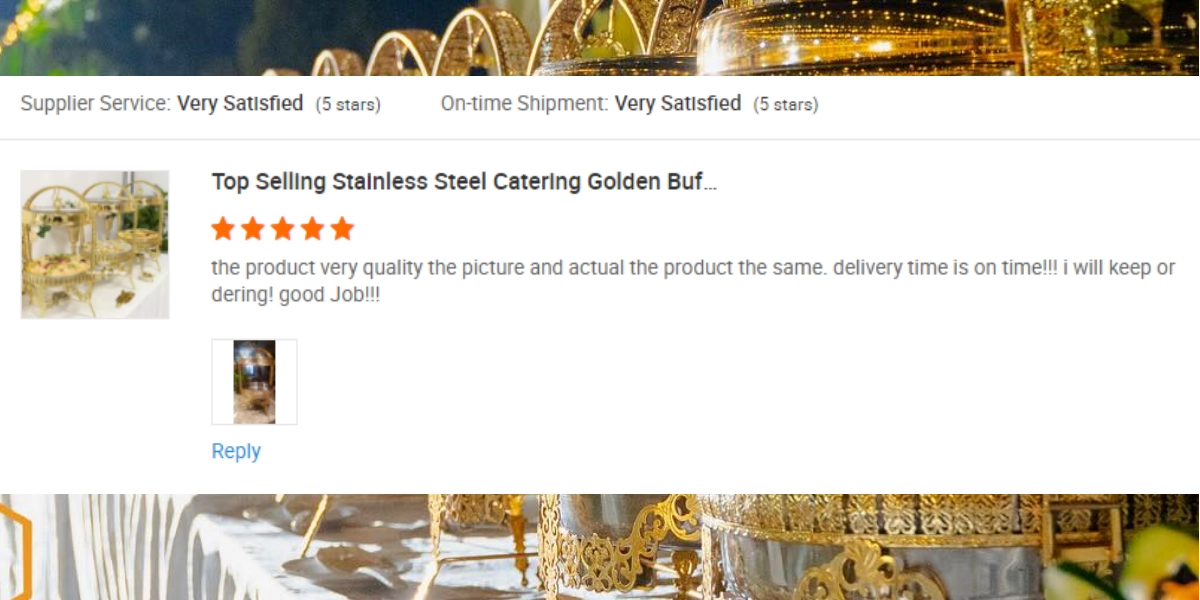Click the Reply link under the review

click(236, 451)
